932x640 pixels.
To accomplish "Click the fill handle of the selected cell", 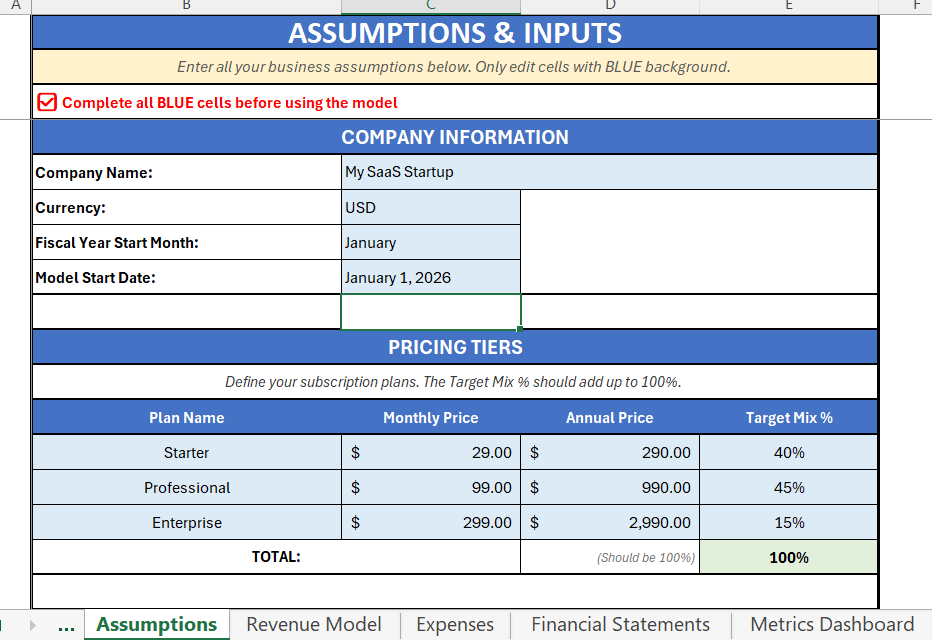I will 520,328.
